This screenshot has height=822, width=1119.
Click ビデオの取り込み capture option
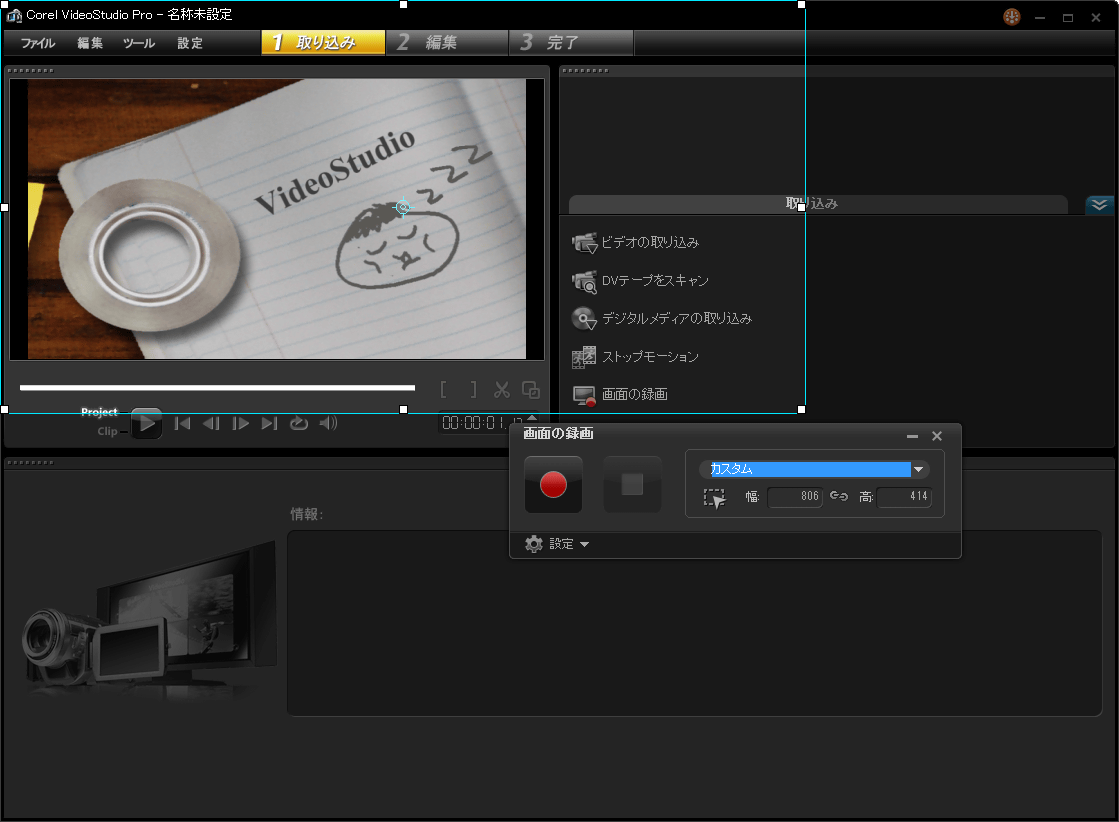[x=649, y=243]
